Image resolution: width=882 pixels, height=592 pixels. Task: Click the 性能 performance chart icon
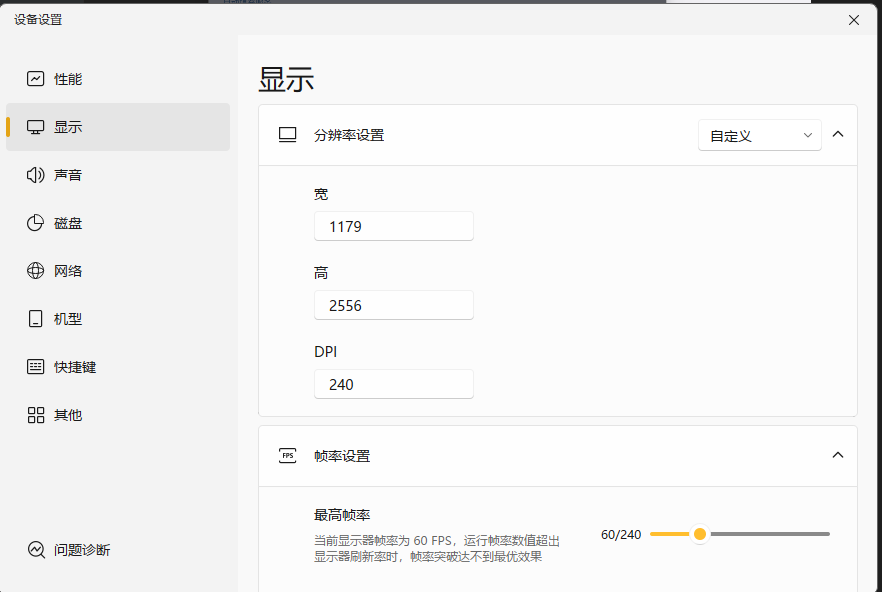click(36, 79)
